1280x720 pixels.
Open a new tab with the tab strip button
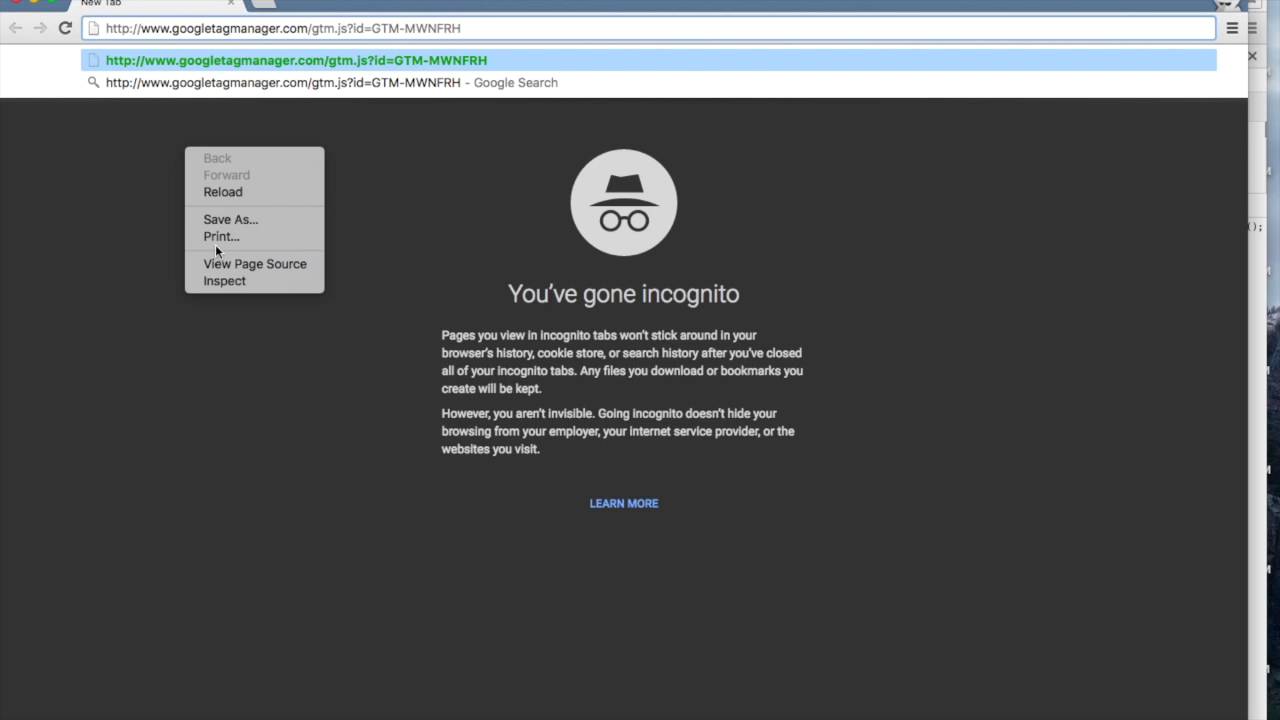coord(263,3)
